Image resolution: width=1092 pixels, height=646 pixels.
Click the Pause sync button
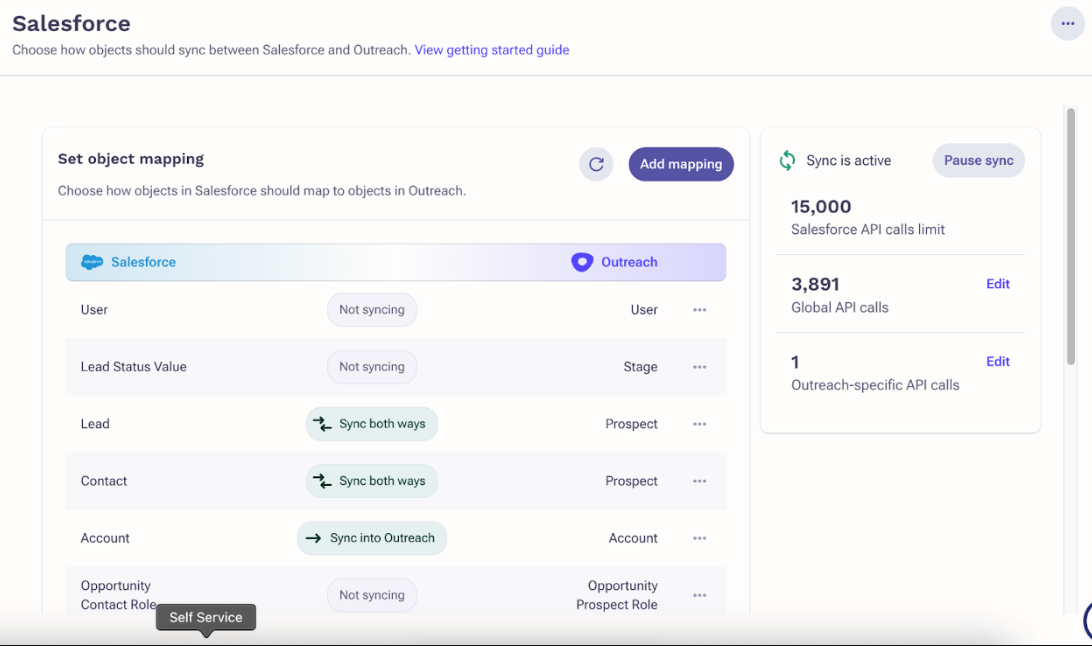[978, 160]
